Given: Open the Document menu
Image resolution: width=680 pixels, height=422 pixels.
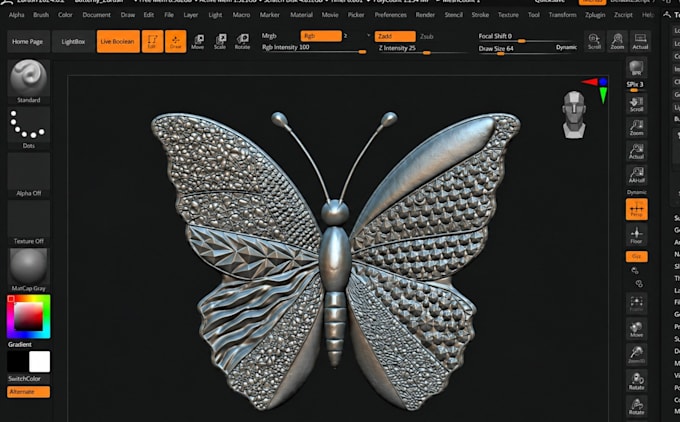Looking at the screenshot, I should [96, 15].
